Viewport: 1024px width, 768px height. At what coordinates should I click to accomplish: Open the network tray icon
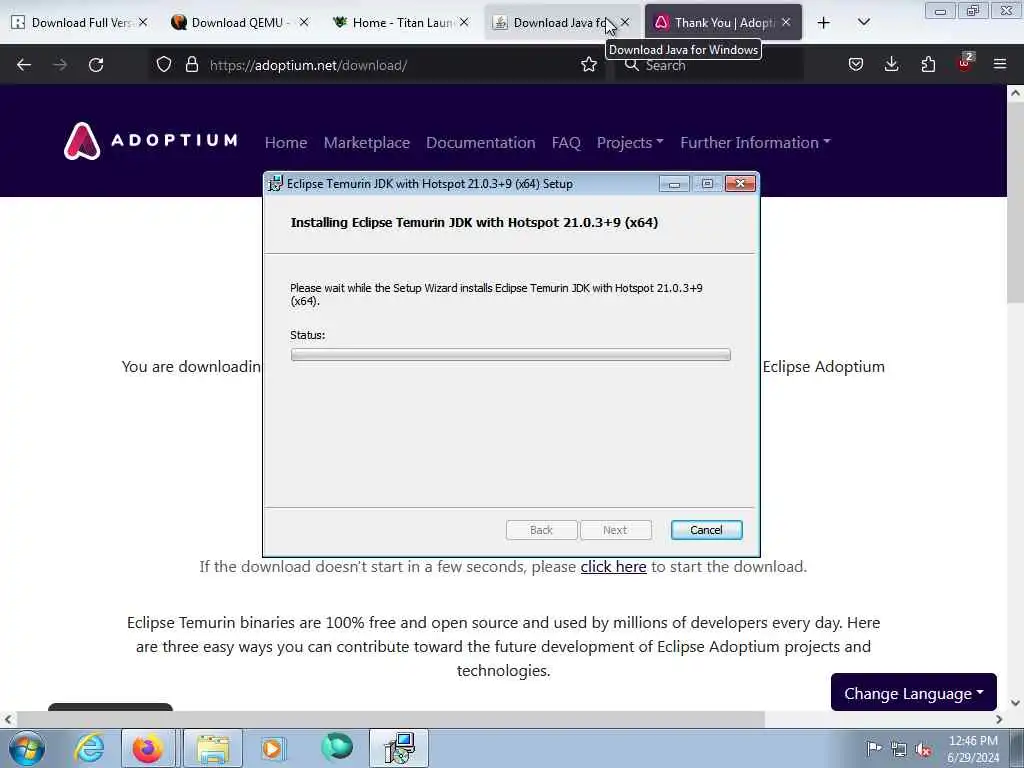[x=899, y=749]
